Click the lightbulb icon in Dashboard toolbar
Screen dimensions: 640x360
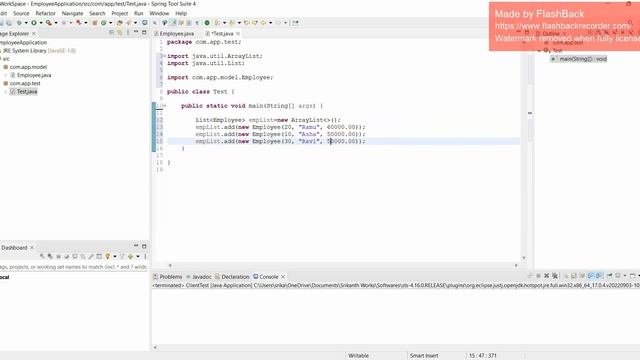(107, 256)
